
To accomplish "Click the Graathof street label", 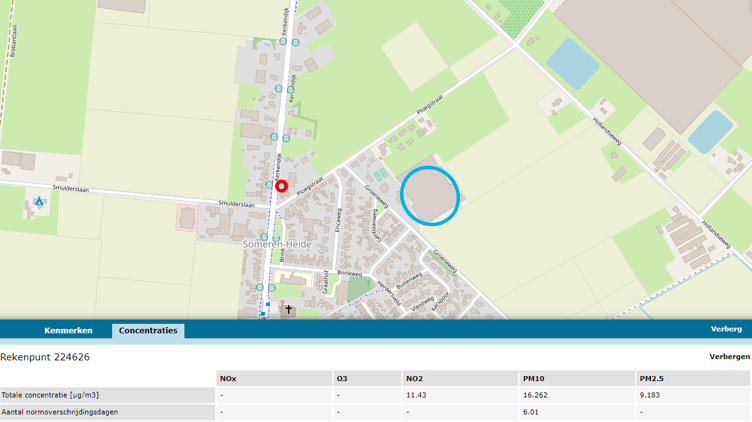I will pyautogui.click(x=326, y=282).
